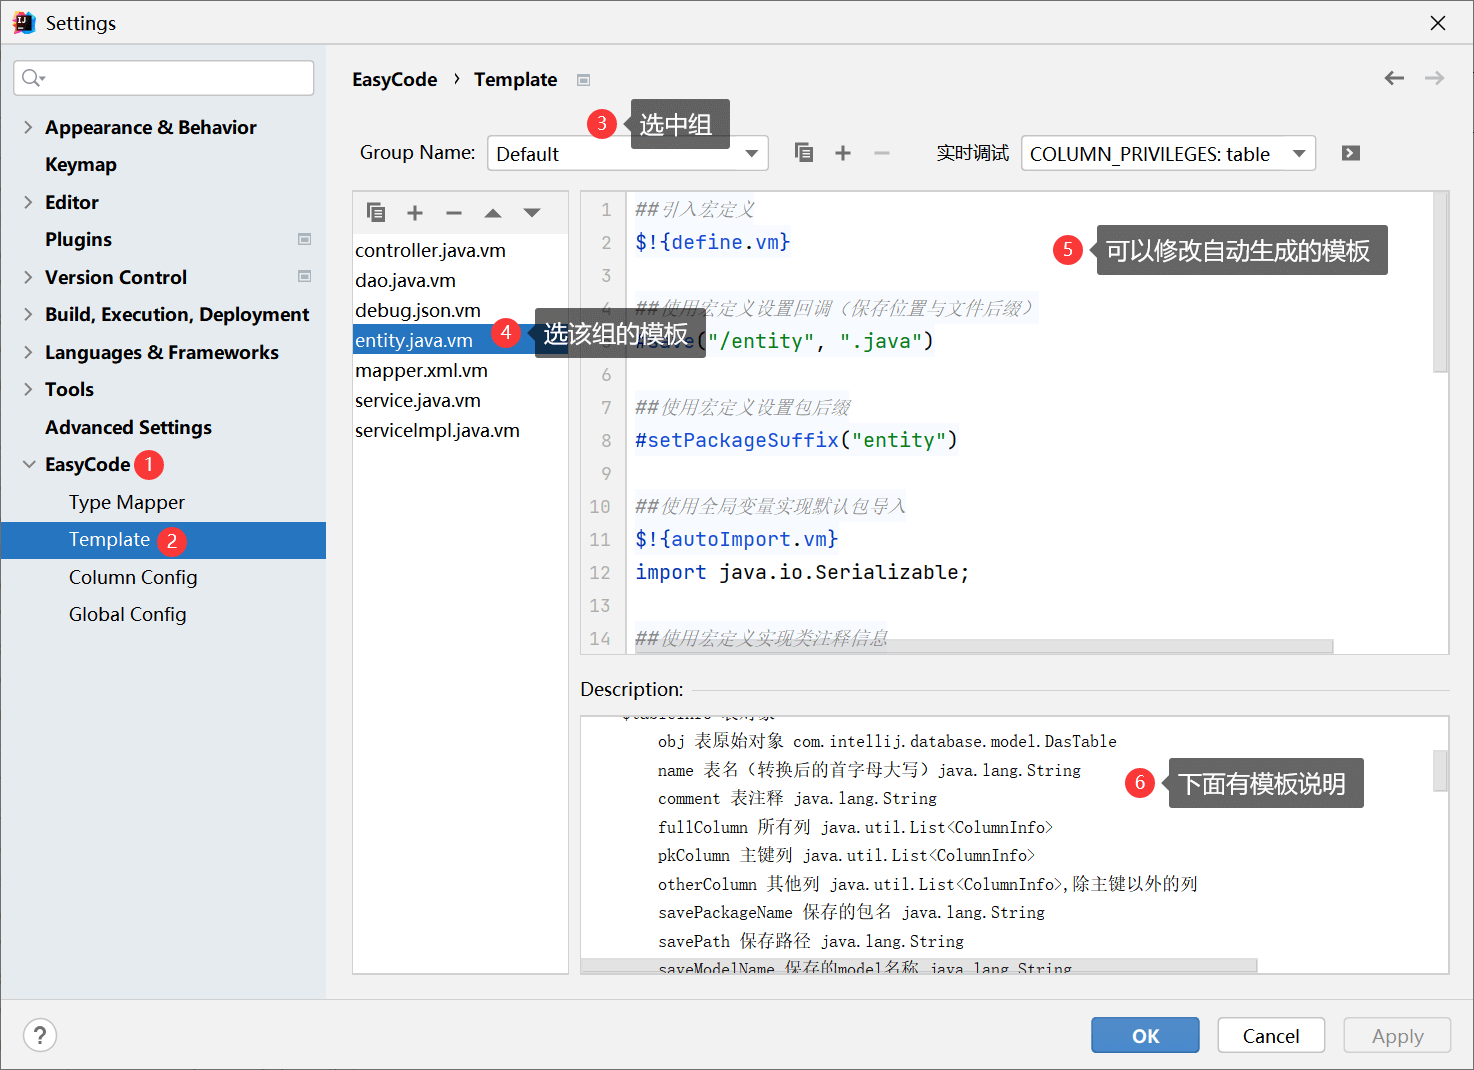Open the Keymap settings page
The width and height of the screenshot is (1474, 1070).
pyautogui.click(x=81, y=165)
